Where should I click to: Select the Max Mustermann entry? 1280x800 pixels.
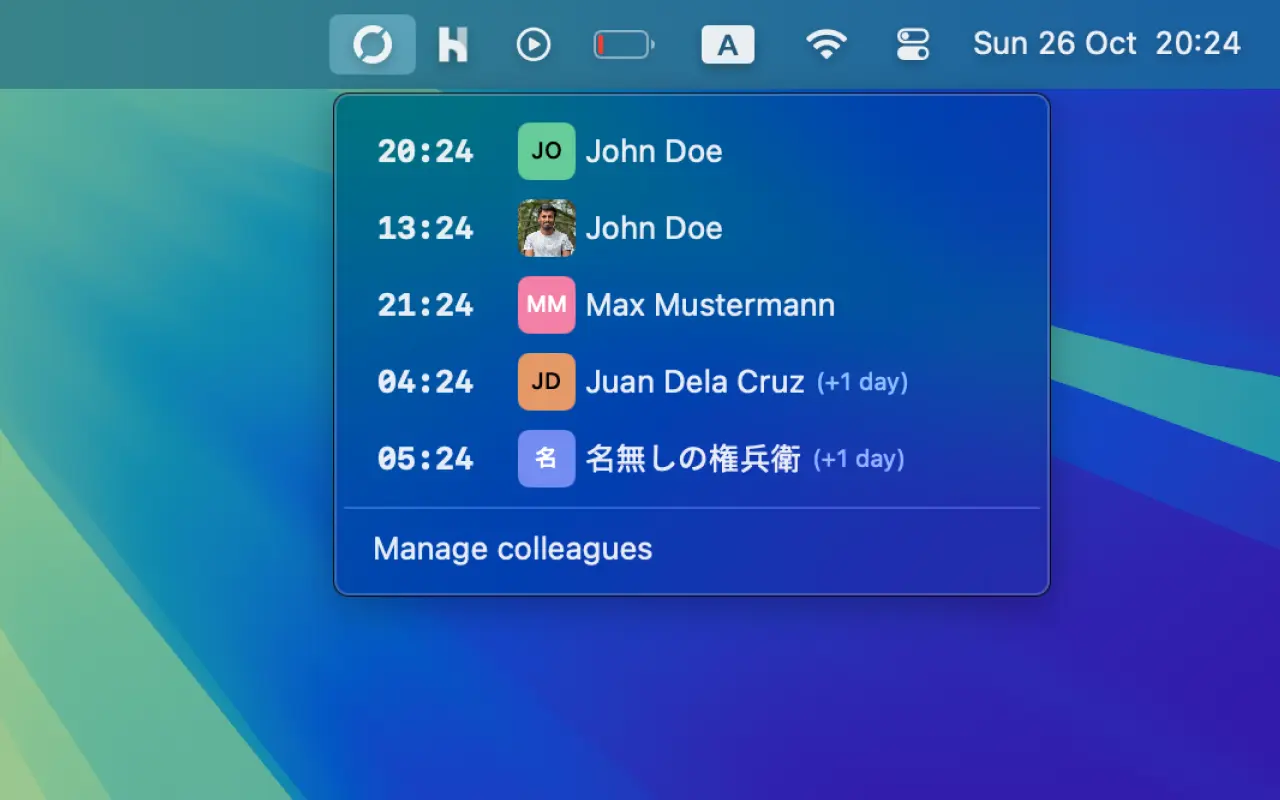[692, 305]
